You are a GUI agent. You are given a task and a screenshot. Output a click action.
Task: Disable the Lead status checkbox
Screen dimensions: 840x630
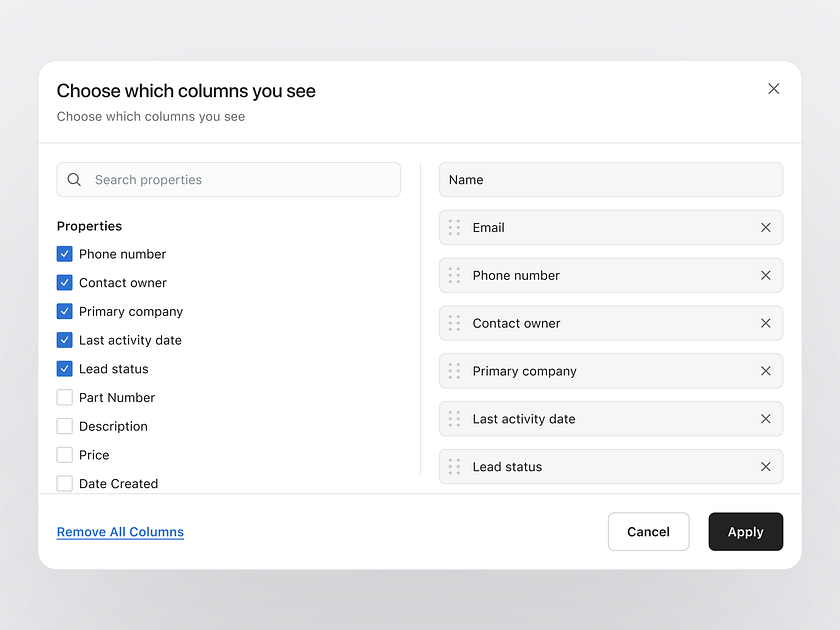coord(64,368)
